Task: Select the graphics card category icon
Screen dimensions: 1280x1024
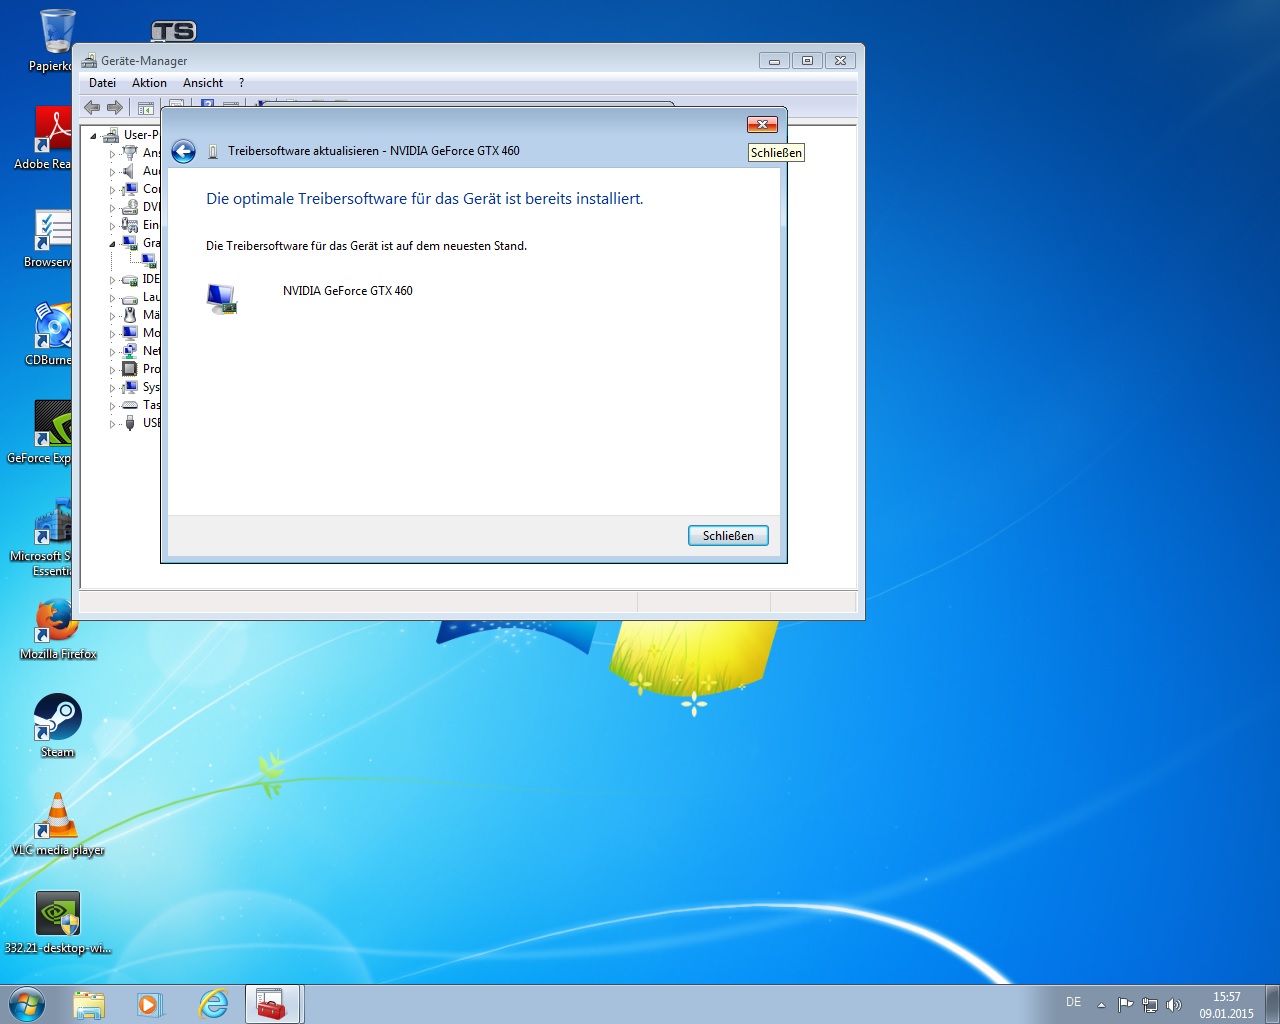Action: pyautogui.click(x=129, y=243)
